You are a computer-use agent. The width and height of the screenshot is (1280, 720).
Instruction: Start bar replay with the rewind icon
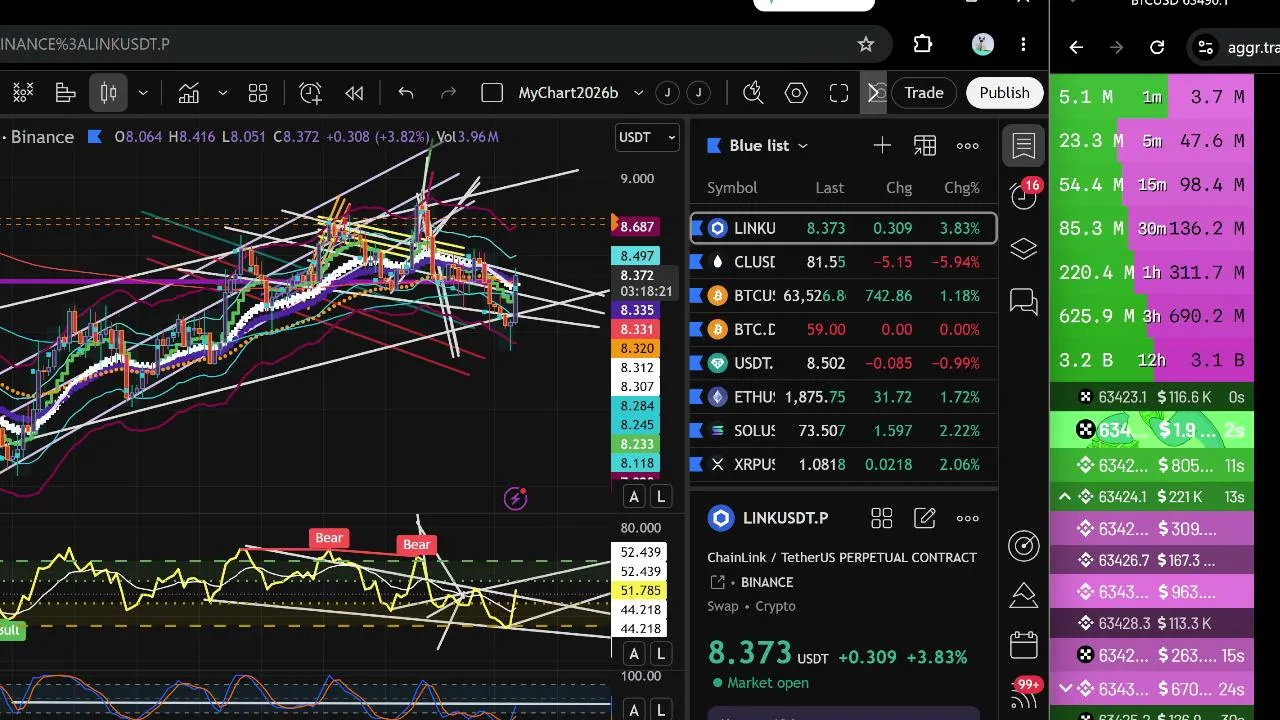354,93
